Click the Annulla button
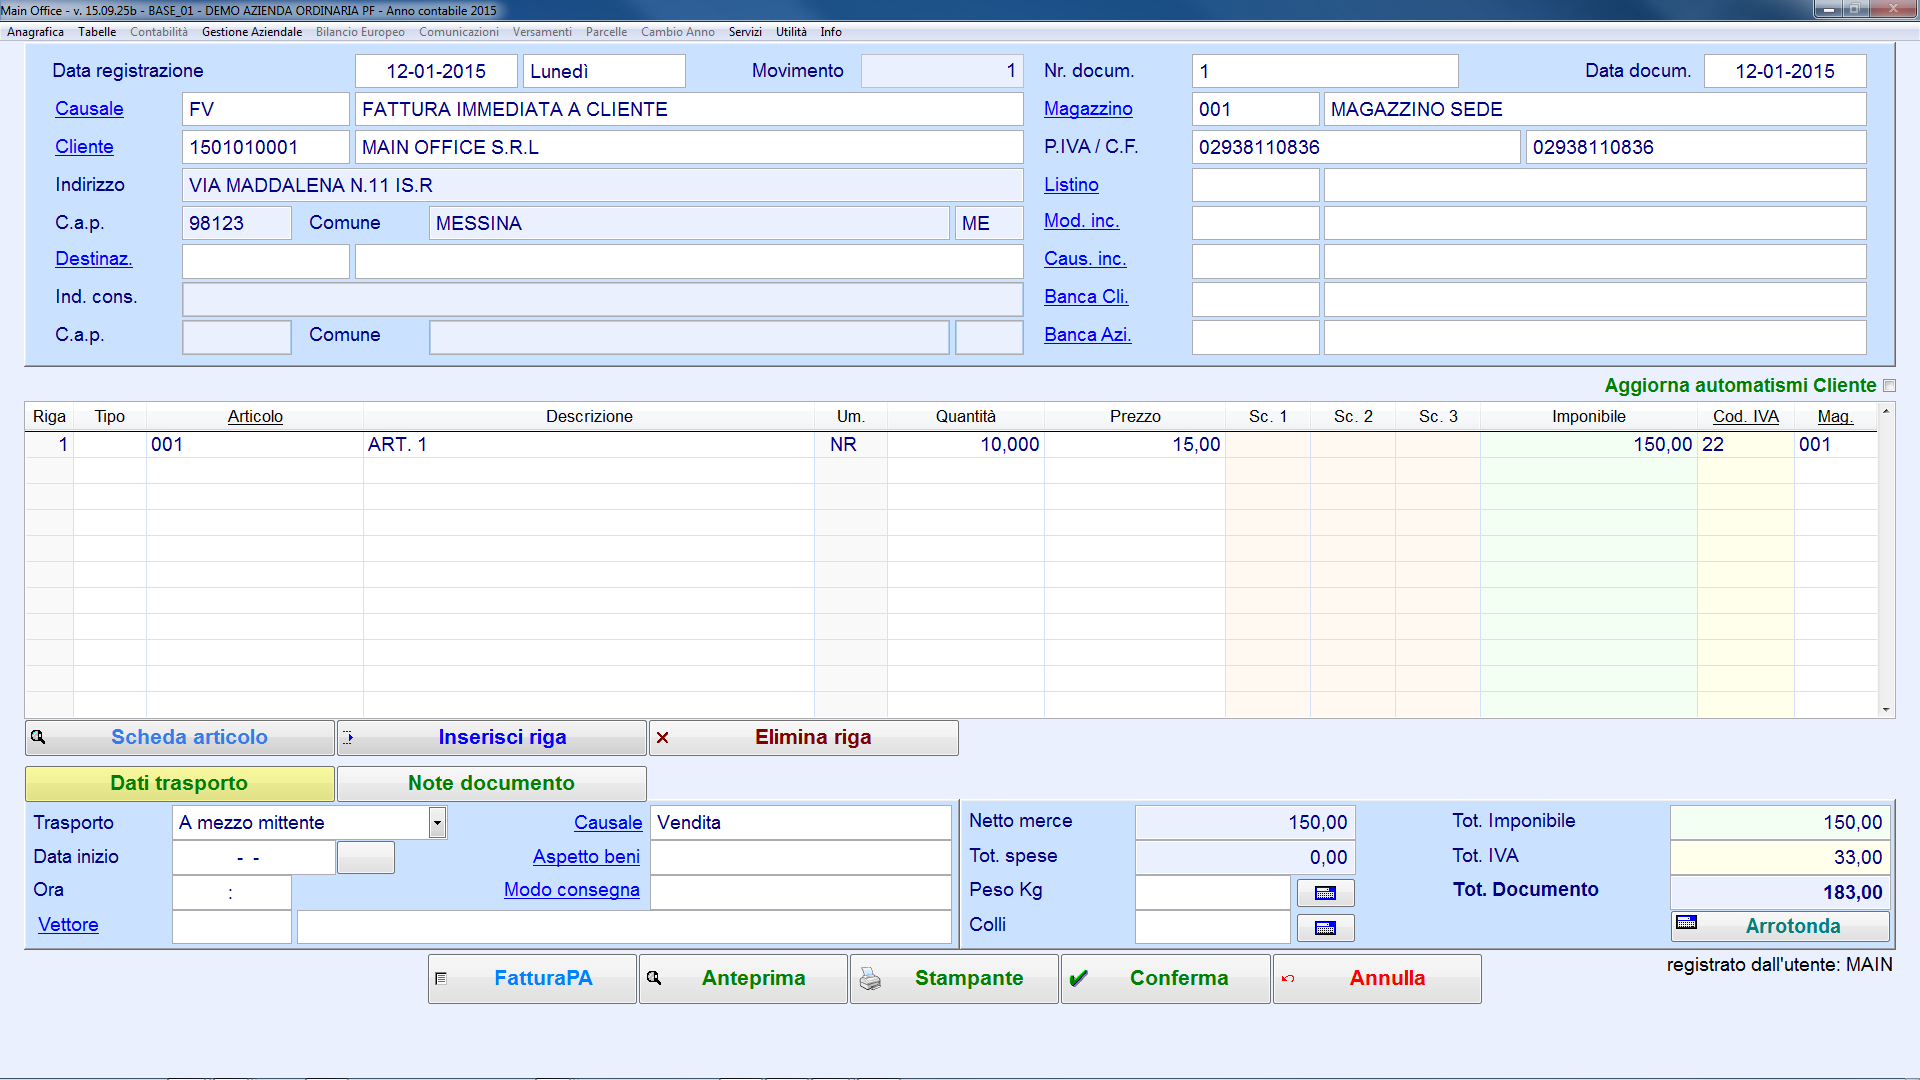The image size is (1920, 1080). (1377, 979)
